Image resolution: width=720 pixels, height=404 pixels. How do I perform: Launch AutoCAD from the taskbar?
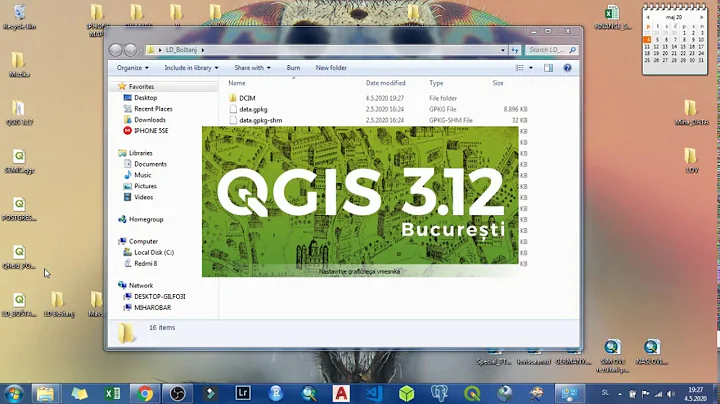coord(341,393)
